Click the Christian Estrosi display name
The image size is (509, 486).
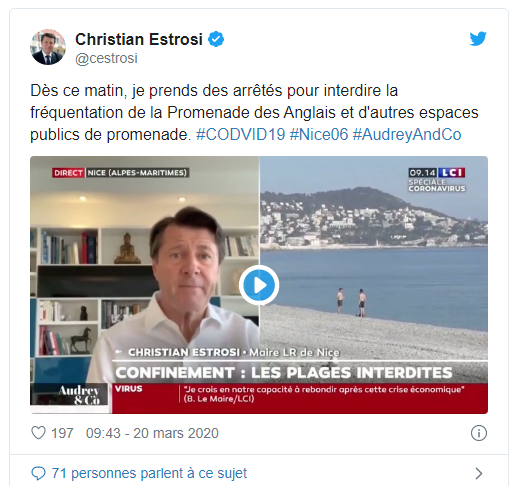point(139,39)
